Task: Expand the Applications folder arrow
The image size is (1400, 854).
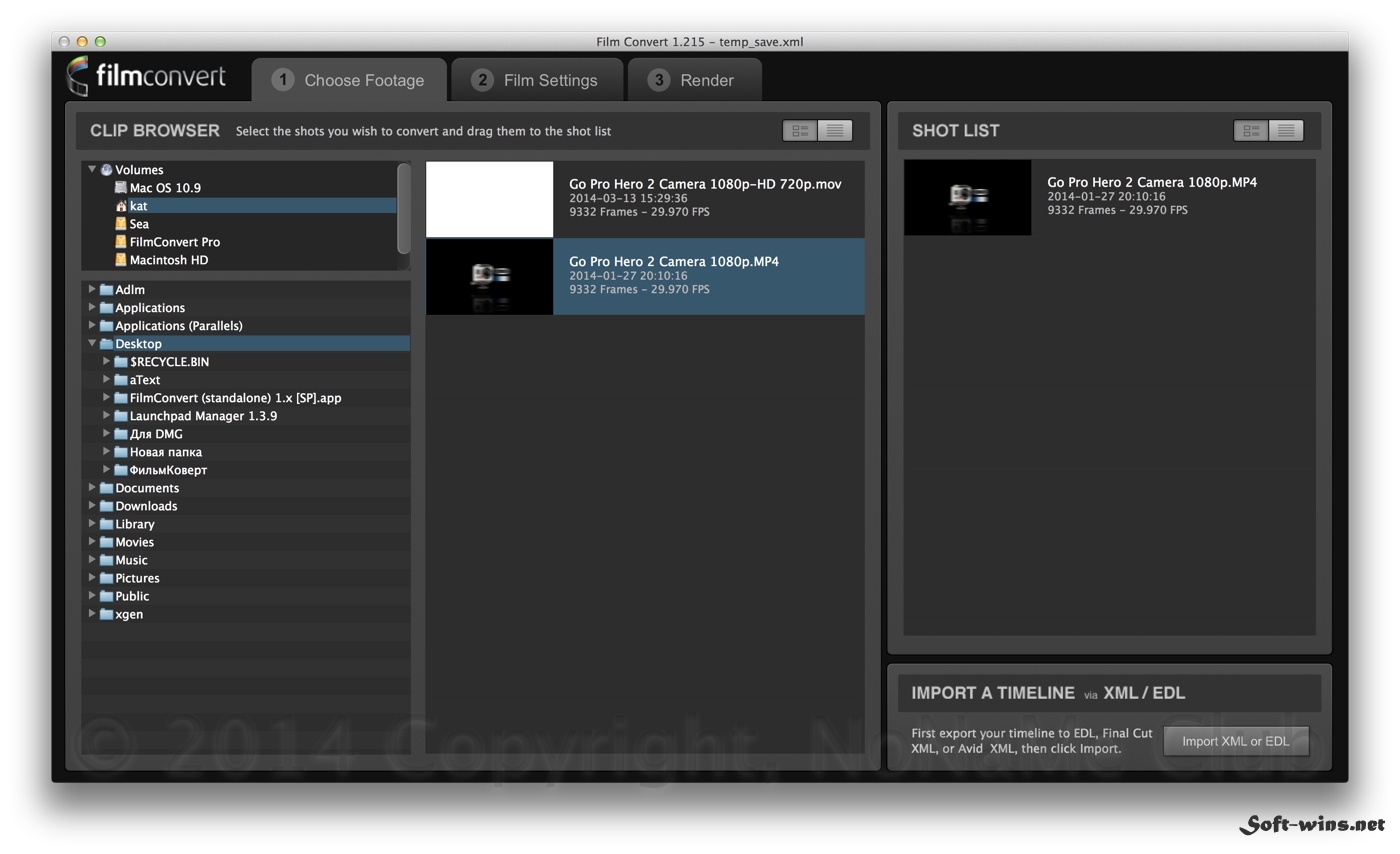Action: point(92,307)
